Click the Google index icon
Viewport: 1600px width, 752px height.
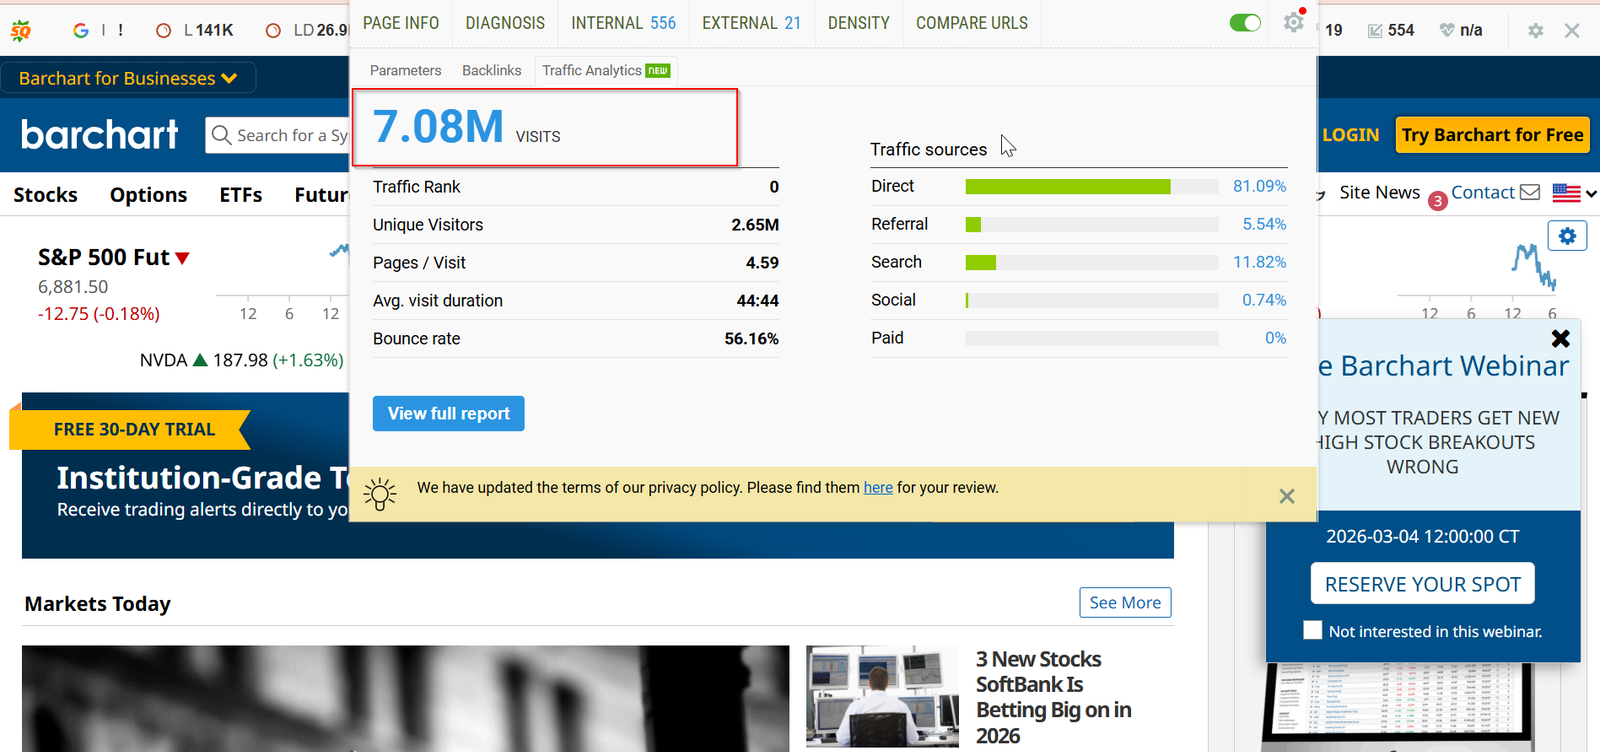pyautogui.click(x=81, y=30)
